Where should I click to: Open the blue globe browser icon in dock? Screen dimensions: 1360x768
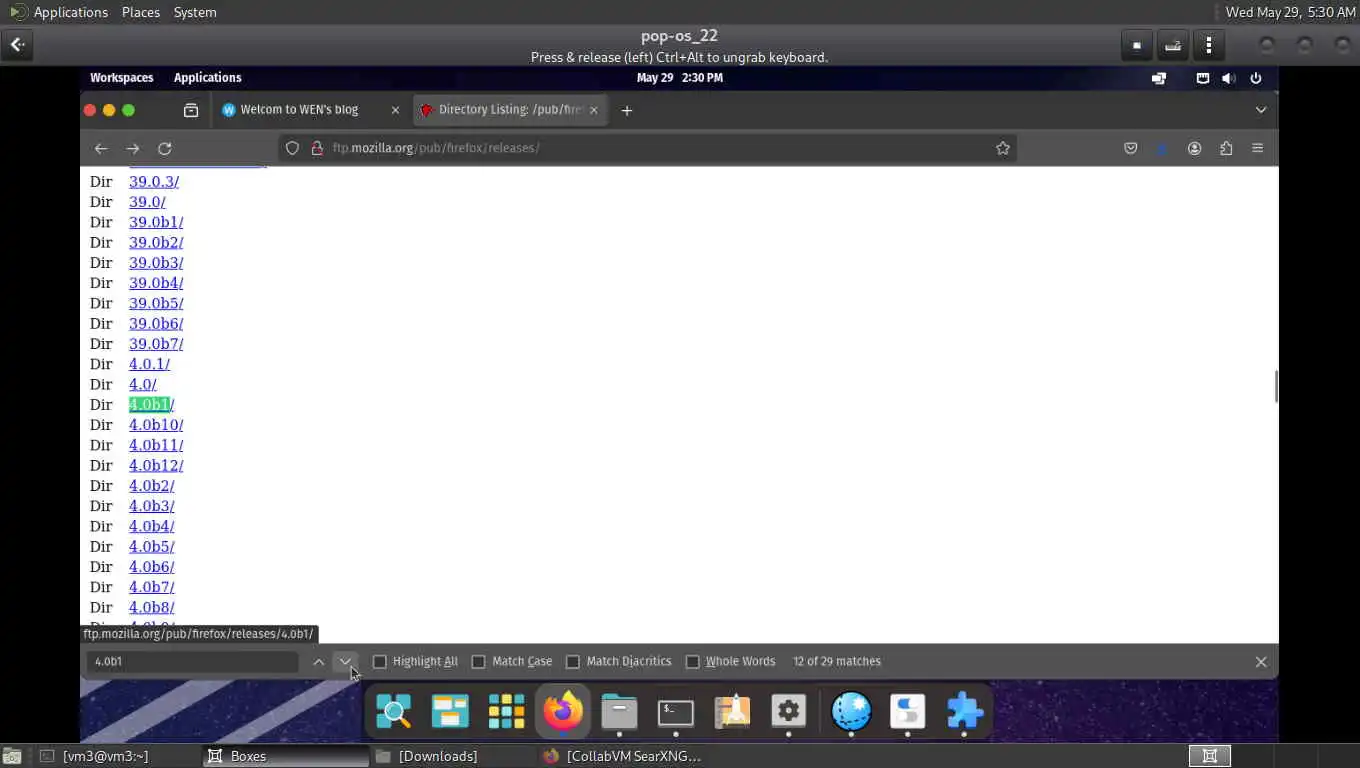coord(851,712)
